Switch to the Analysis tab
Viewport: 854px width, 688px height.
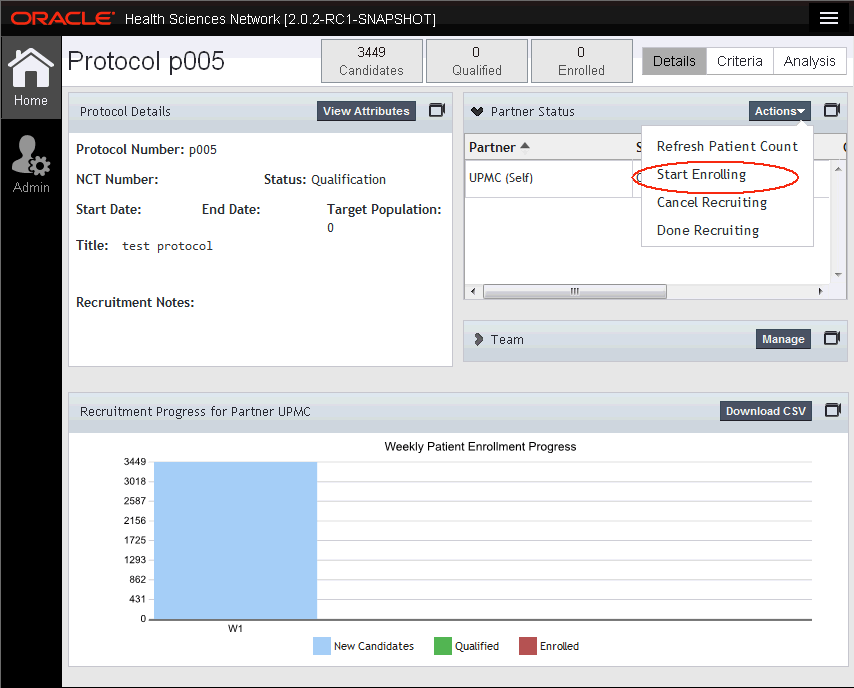coord(809,61)
